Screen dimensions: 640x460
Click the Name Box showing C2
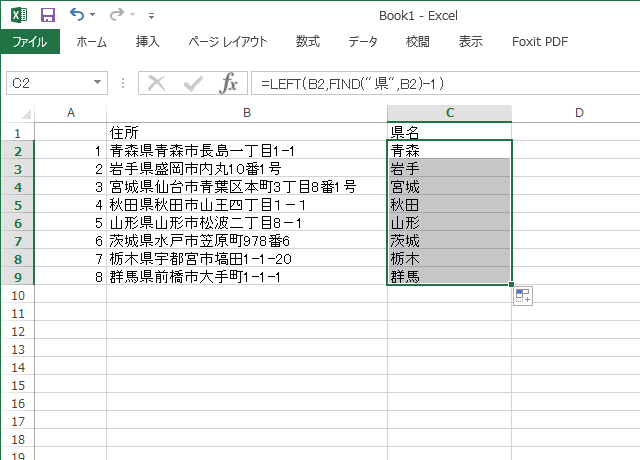pyautogui.click(x=49, y=83)
